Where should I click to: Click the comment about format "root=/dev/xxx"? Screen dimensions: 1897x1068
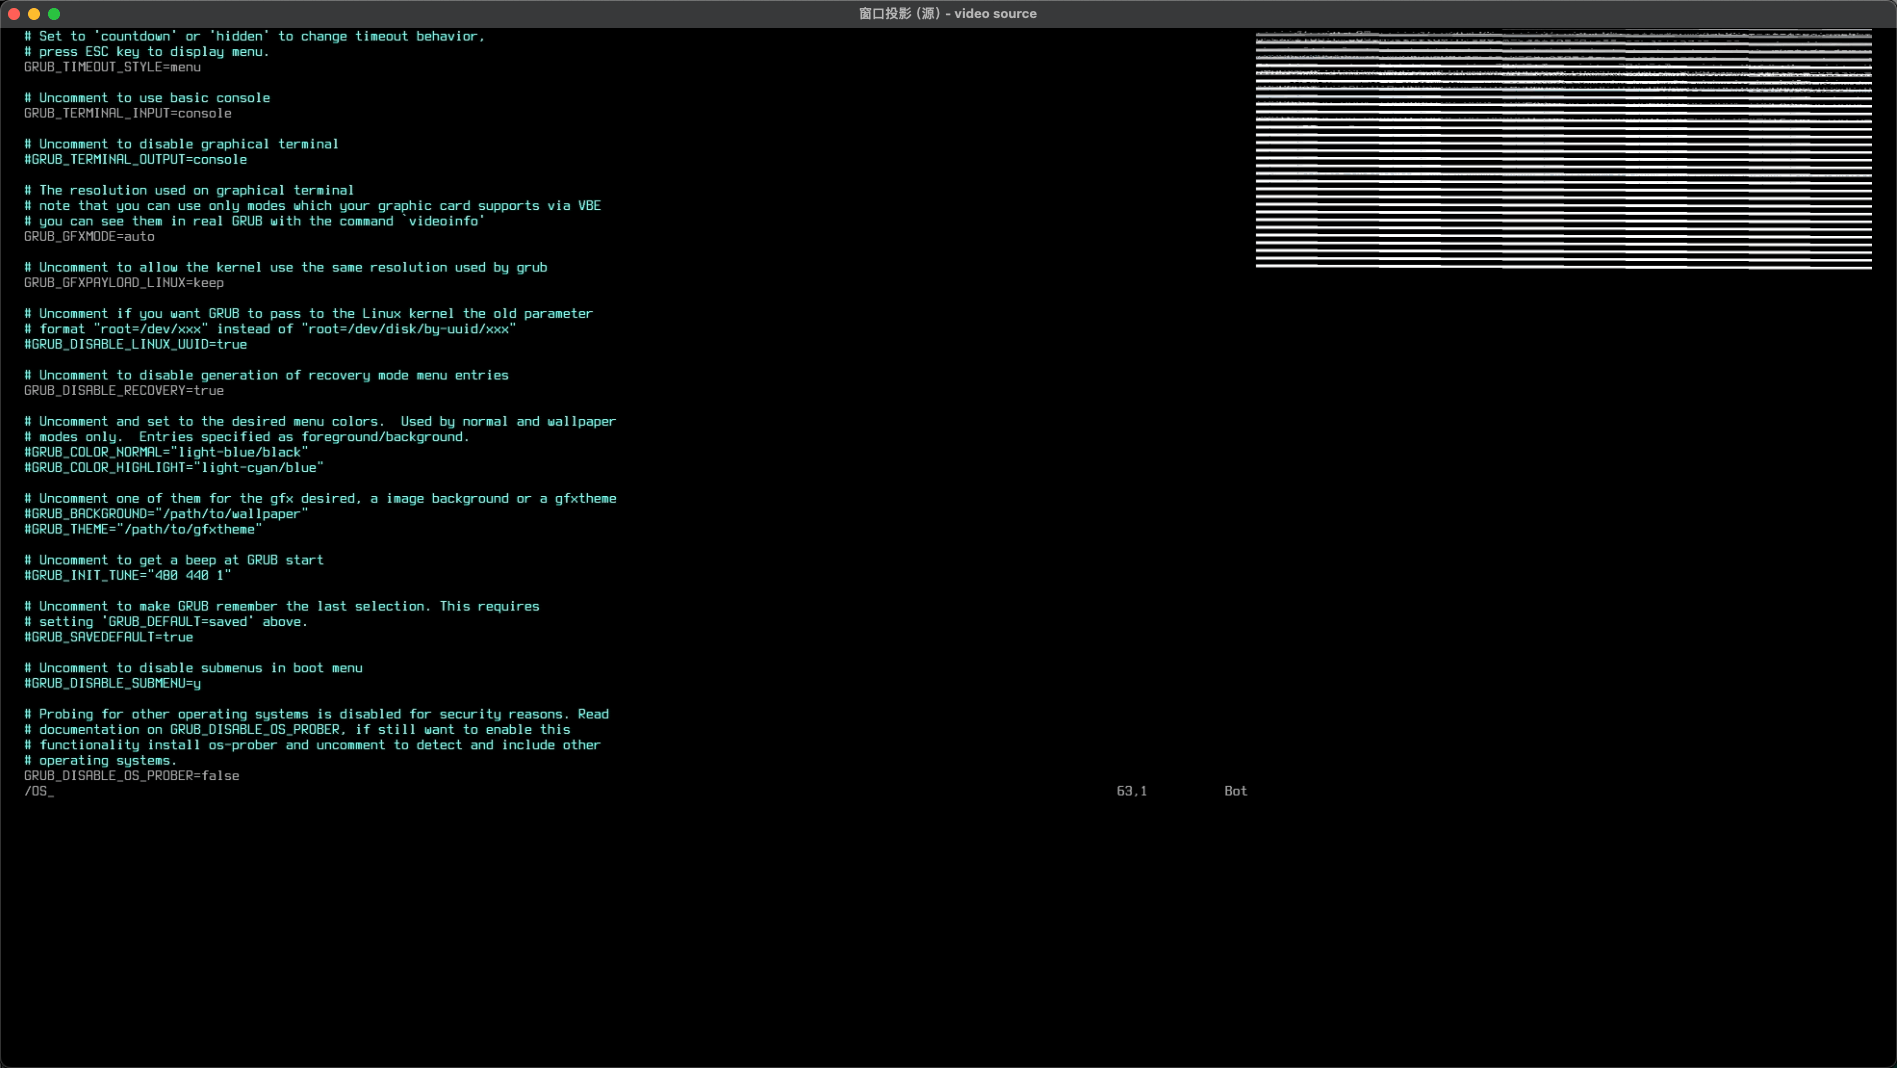tap(270, 329)
